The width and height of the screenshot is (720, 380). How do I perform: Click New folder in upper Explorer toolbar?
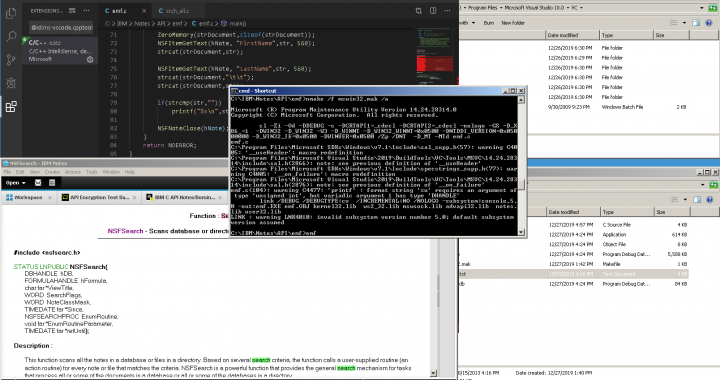coord(513,23)
